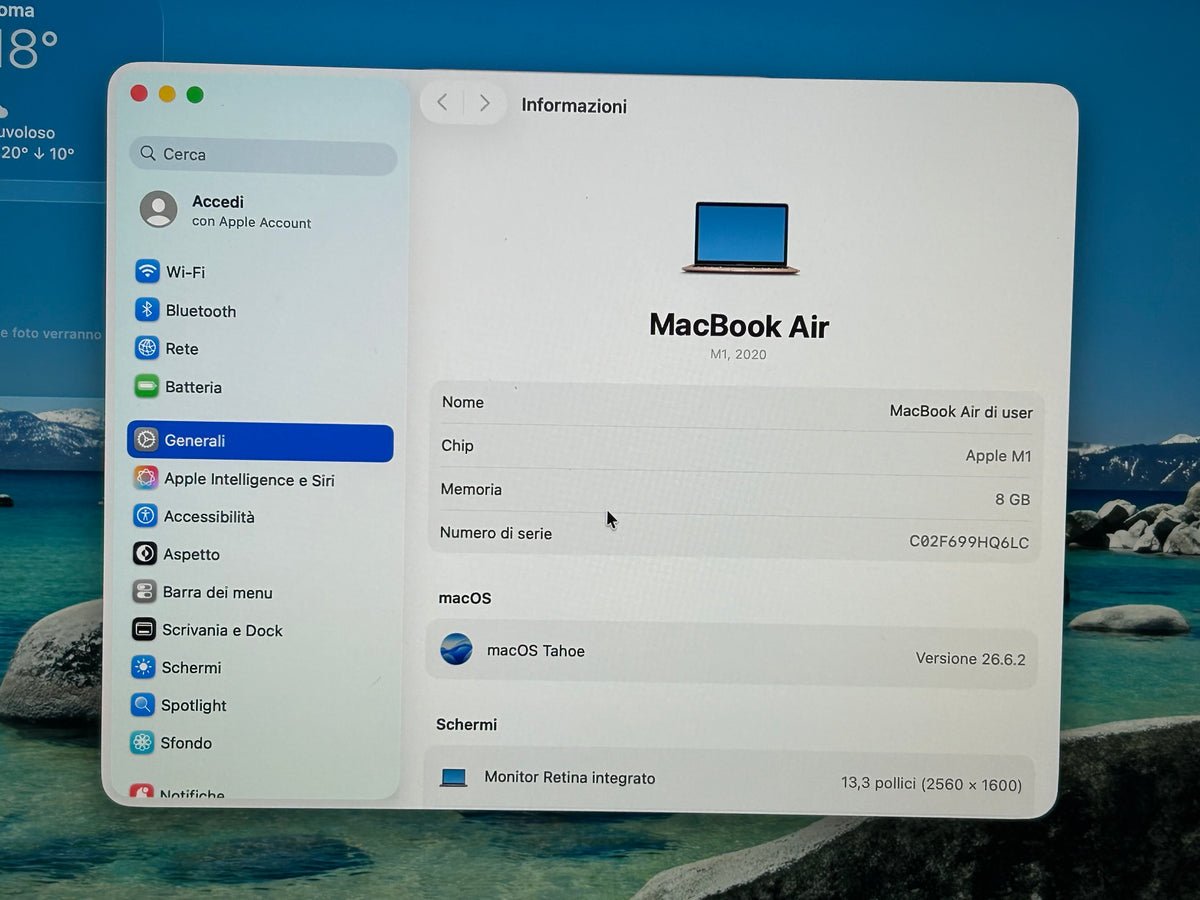Image resolution: width=1200 pixels, height=900 pixels.
Task: Click the macOS Tahoe logo icon
Action: pyautogui.click(x=457, y=649)
